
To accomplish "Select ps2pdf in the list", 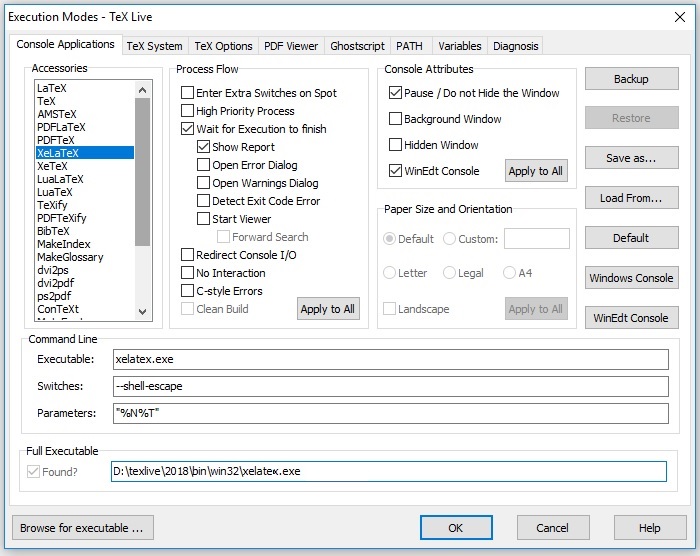I will coord(85,296).
